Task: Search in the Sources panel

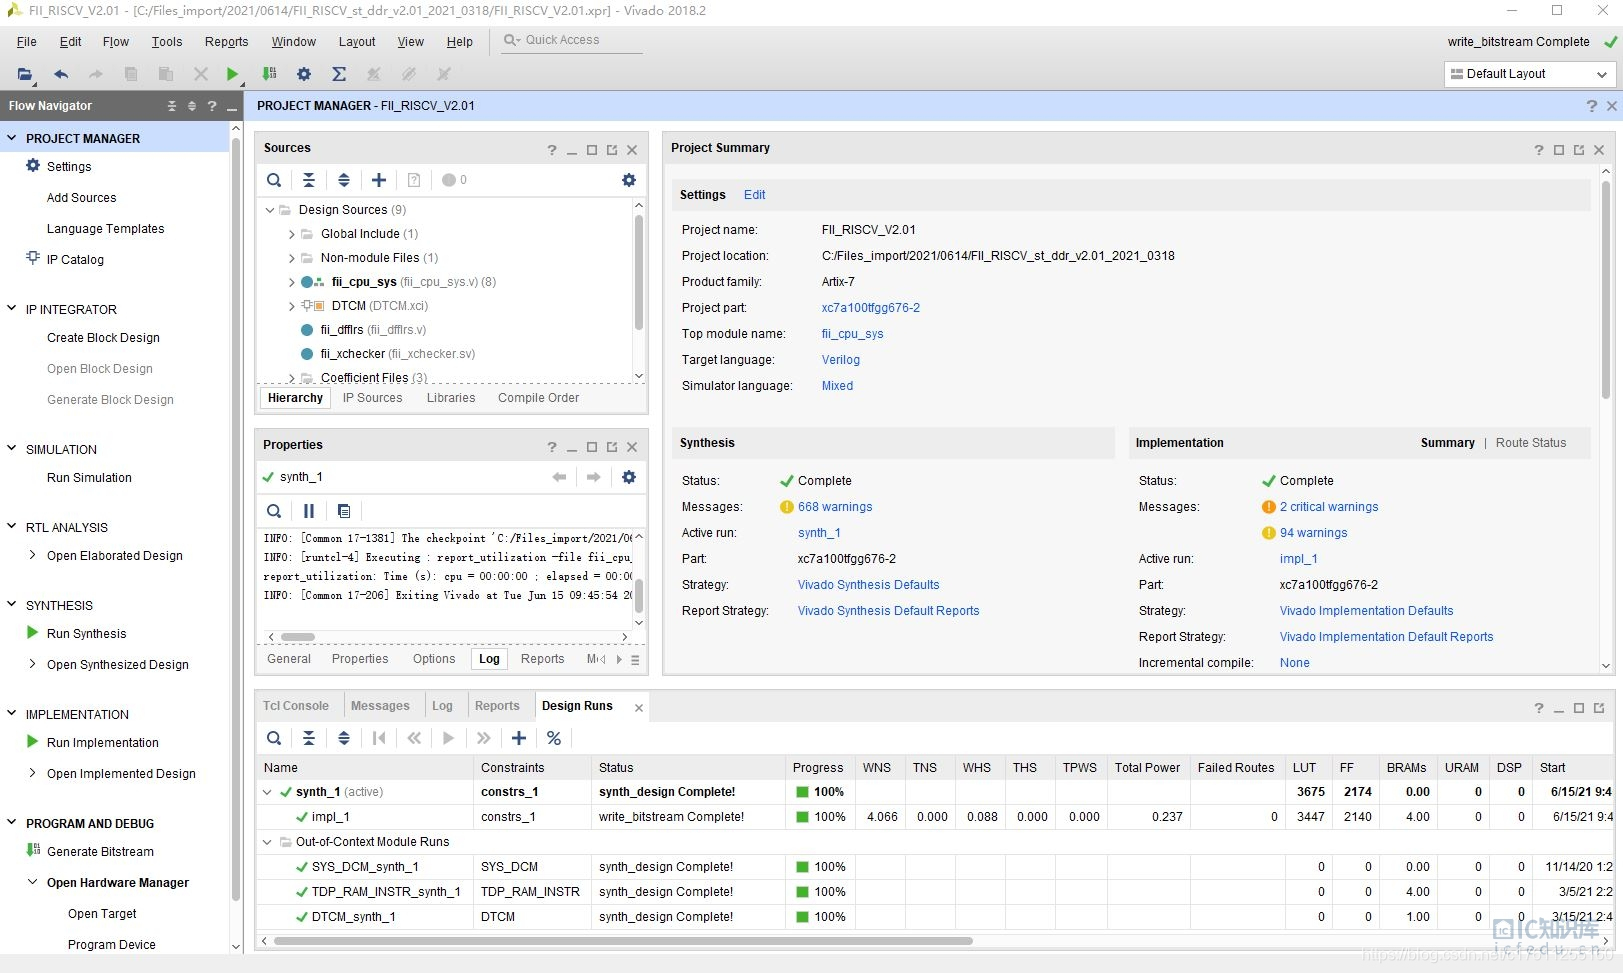Action: 274,180
